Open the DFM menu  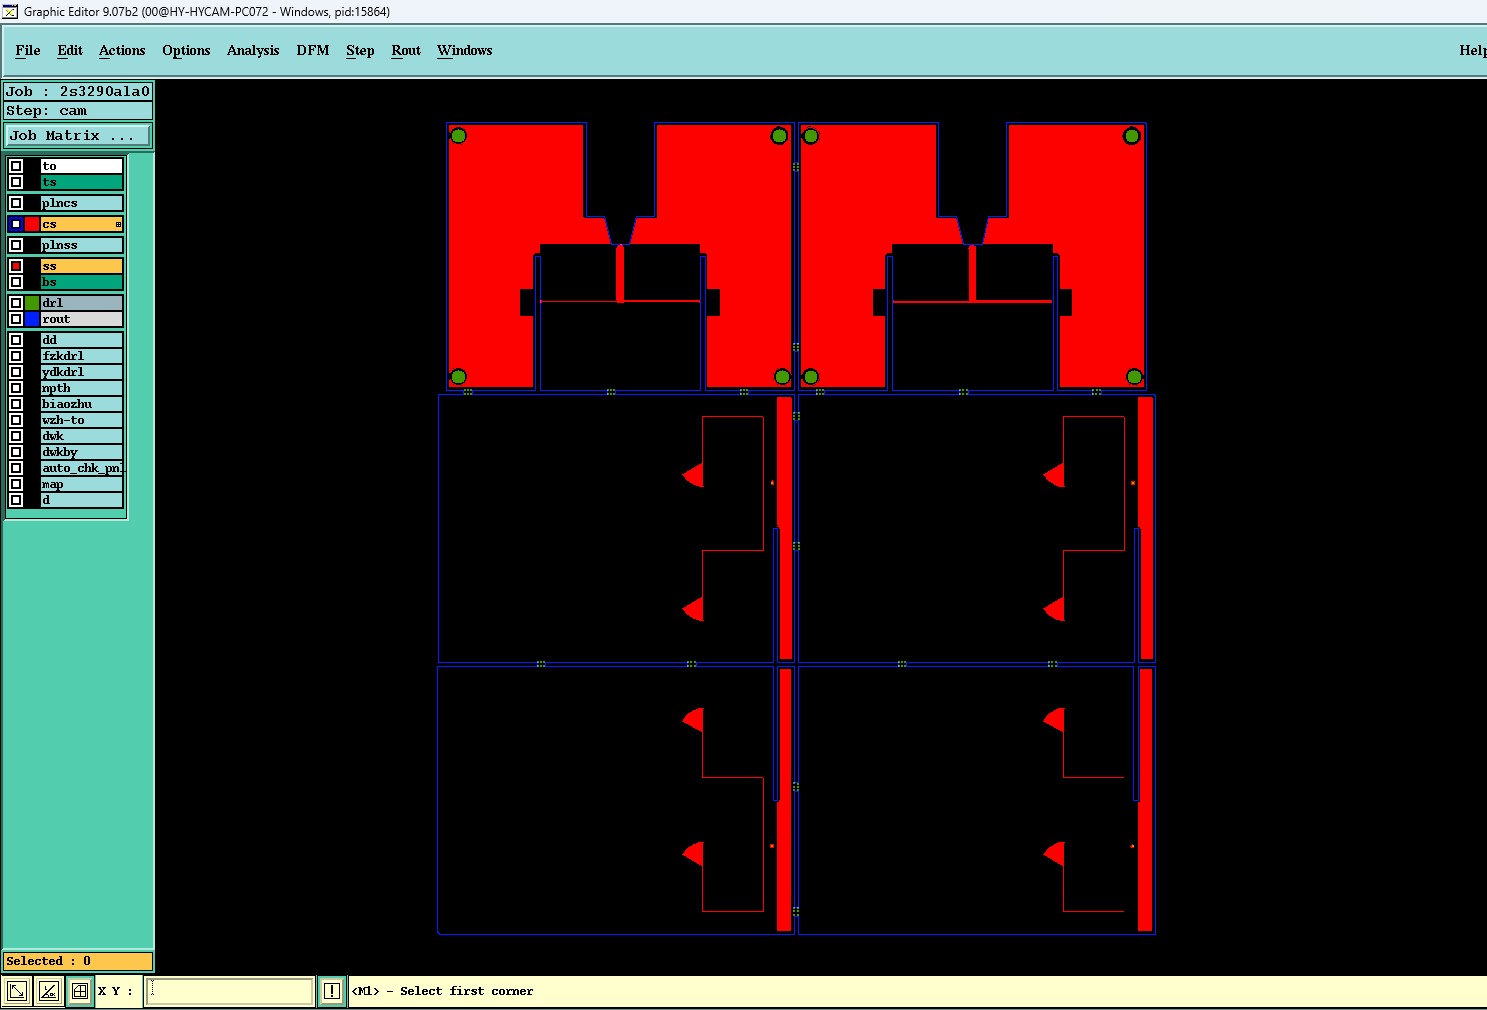click(313, 50)
